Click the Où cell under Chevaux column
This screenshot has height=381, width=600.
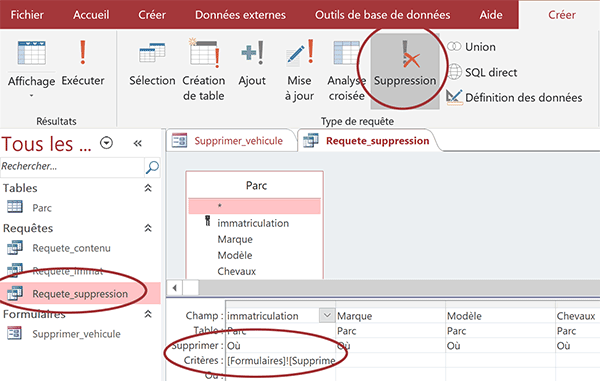click(577, 345)
